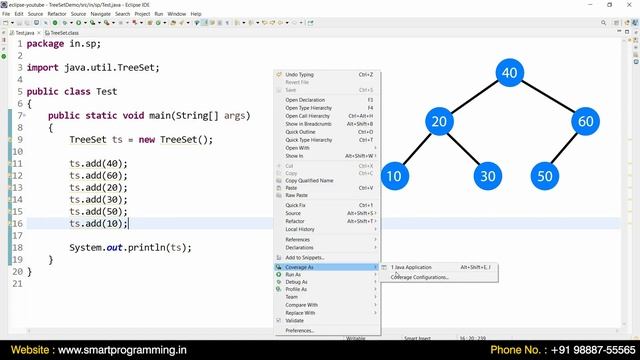Screen dimensions: 640x360
Task: Select Open Type Hierarchy entry
Action: point(327,108)
